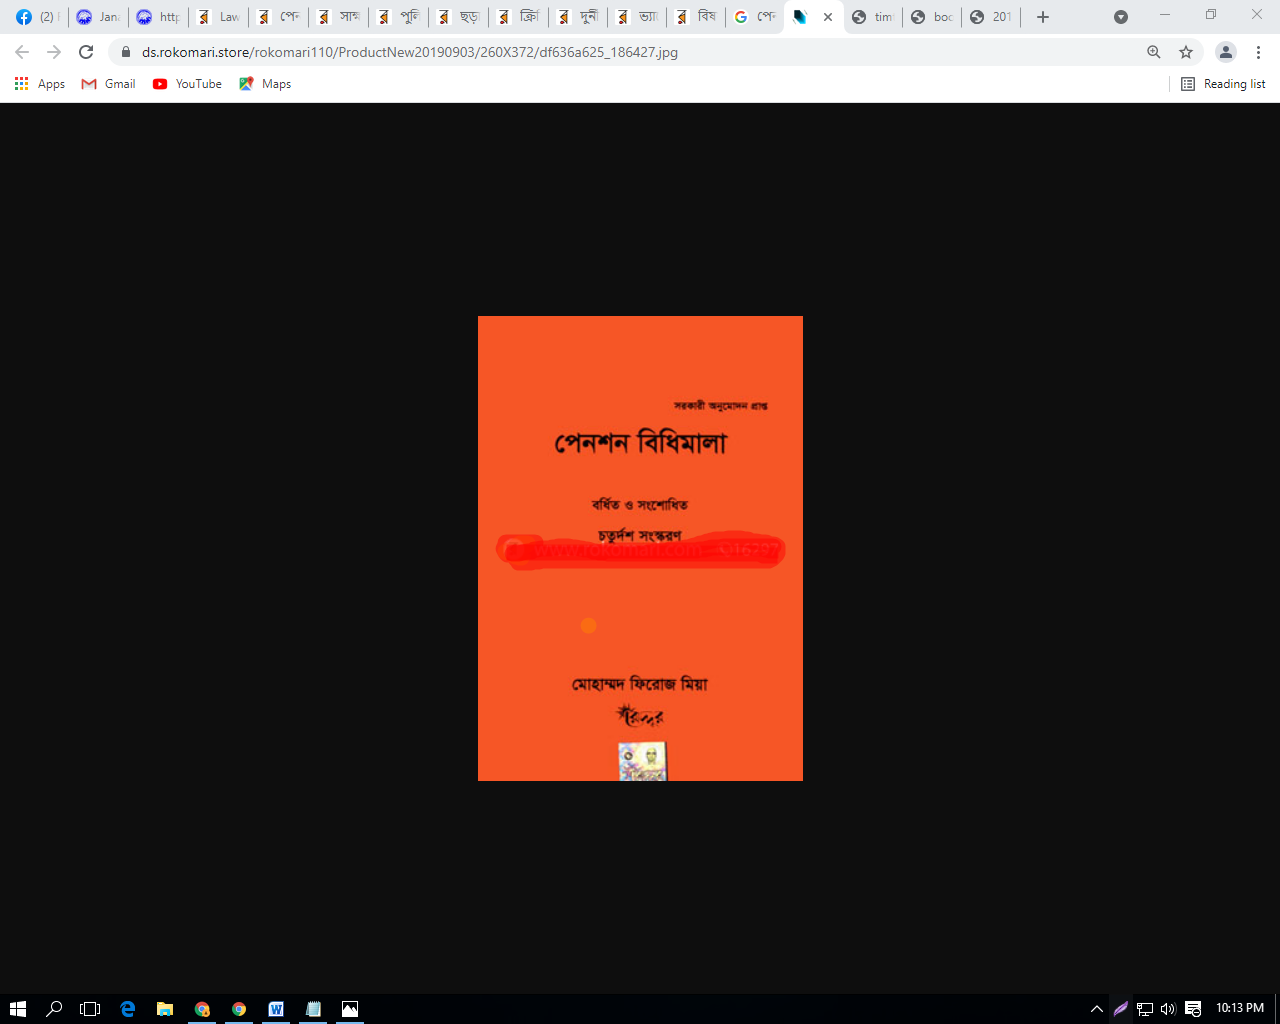This screenshot has height=1024, width=1280.
Task: Open Task View on the taskbar
Action: [90, 1009]
